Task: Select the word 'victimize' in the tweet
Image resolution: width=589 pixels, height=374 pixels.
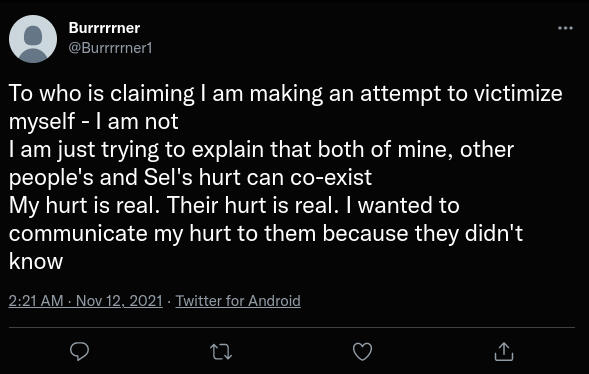Action: [x=518, y=93]
